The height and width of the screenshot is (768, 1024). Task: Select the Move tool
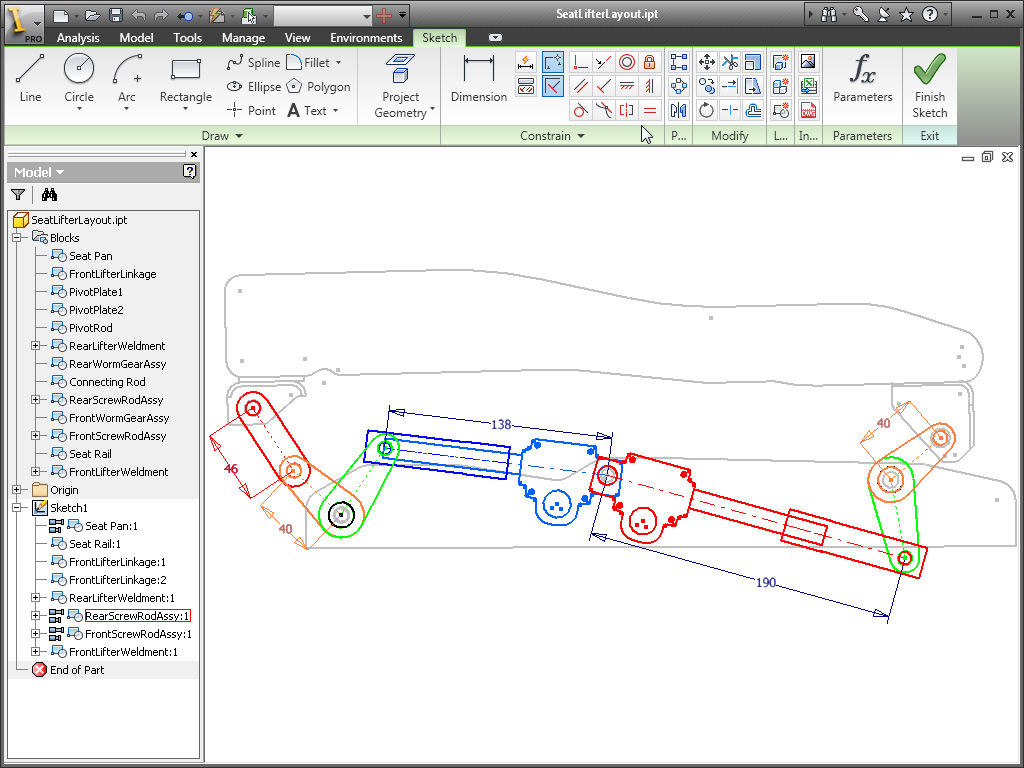[706, 62]
